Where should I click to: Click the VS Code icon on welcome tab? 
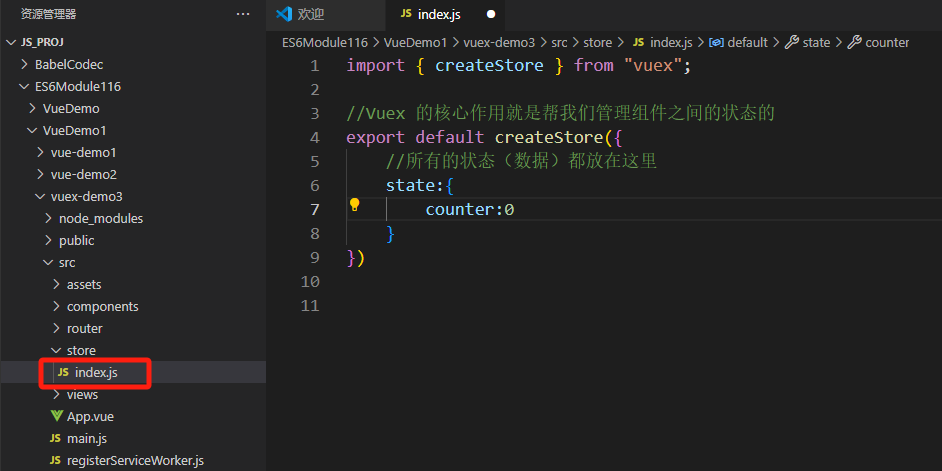pos(283,14)
